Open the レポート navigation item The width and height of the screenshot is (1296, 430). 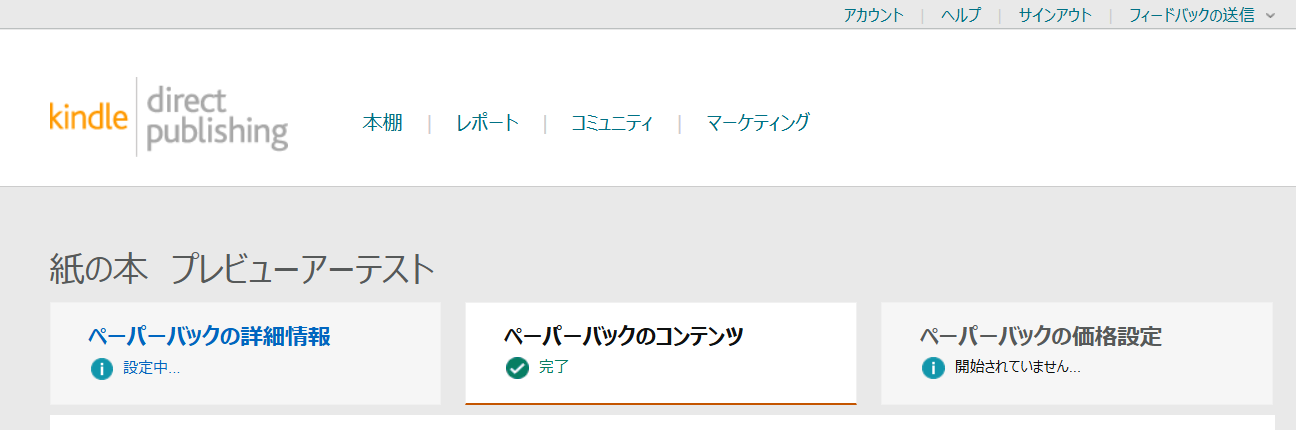pos(487,123)
